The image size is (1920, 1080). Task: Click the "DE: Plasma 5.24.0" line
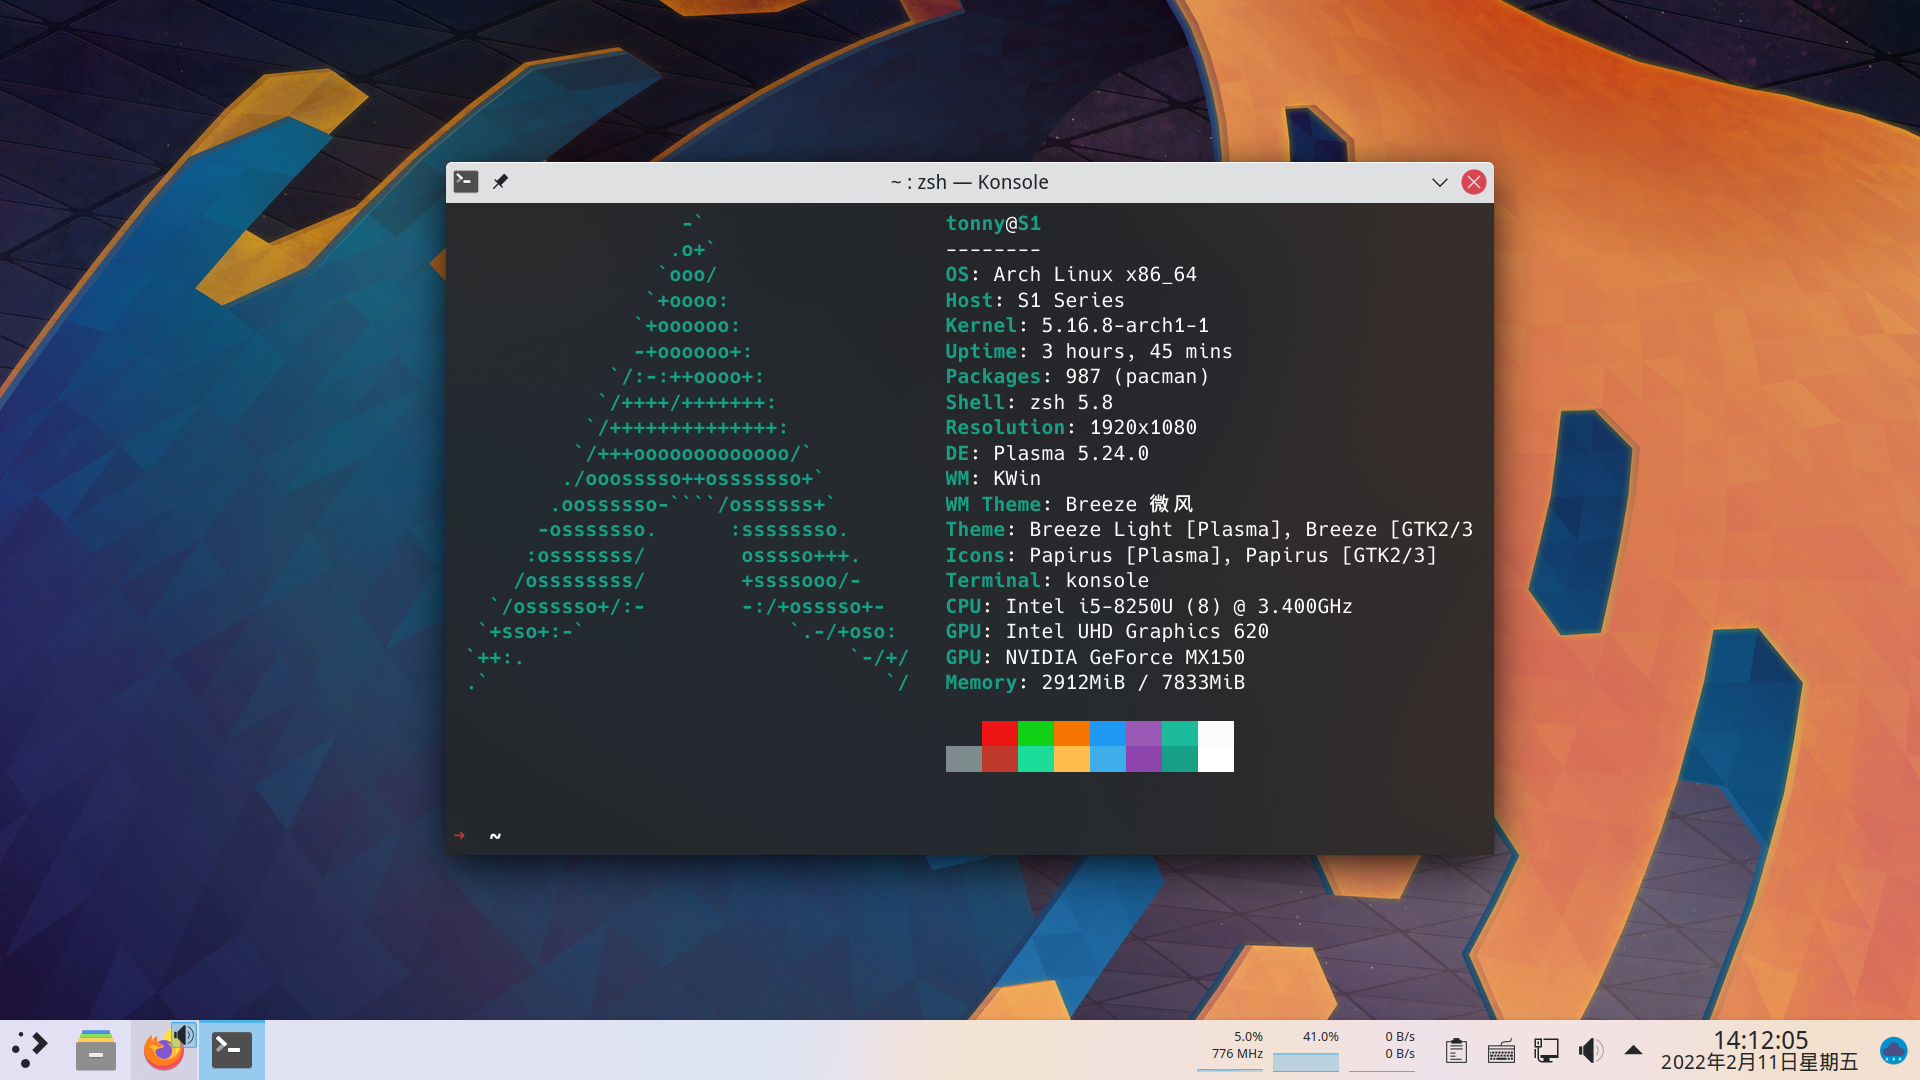pyautogui.click(x=1047, y=453)
